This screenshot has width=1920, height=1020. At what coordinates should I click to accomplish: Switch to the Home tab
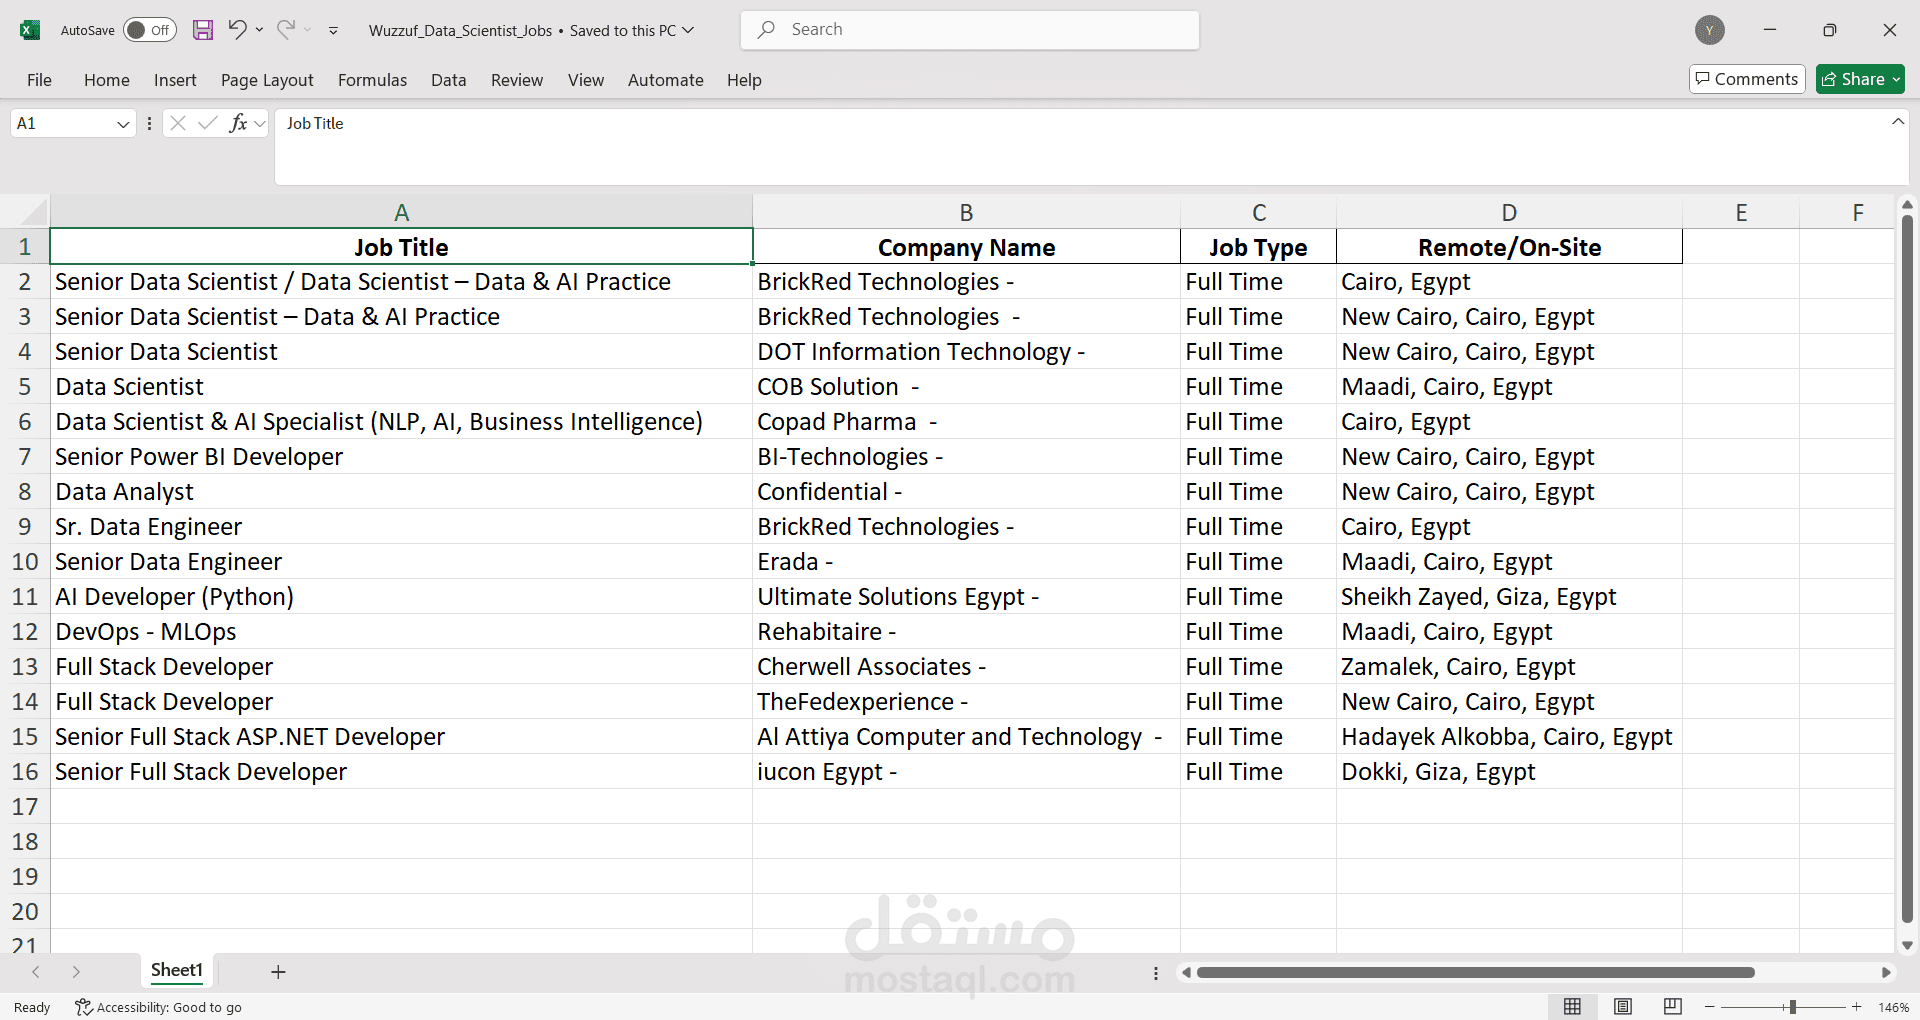pos(107,80)
